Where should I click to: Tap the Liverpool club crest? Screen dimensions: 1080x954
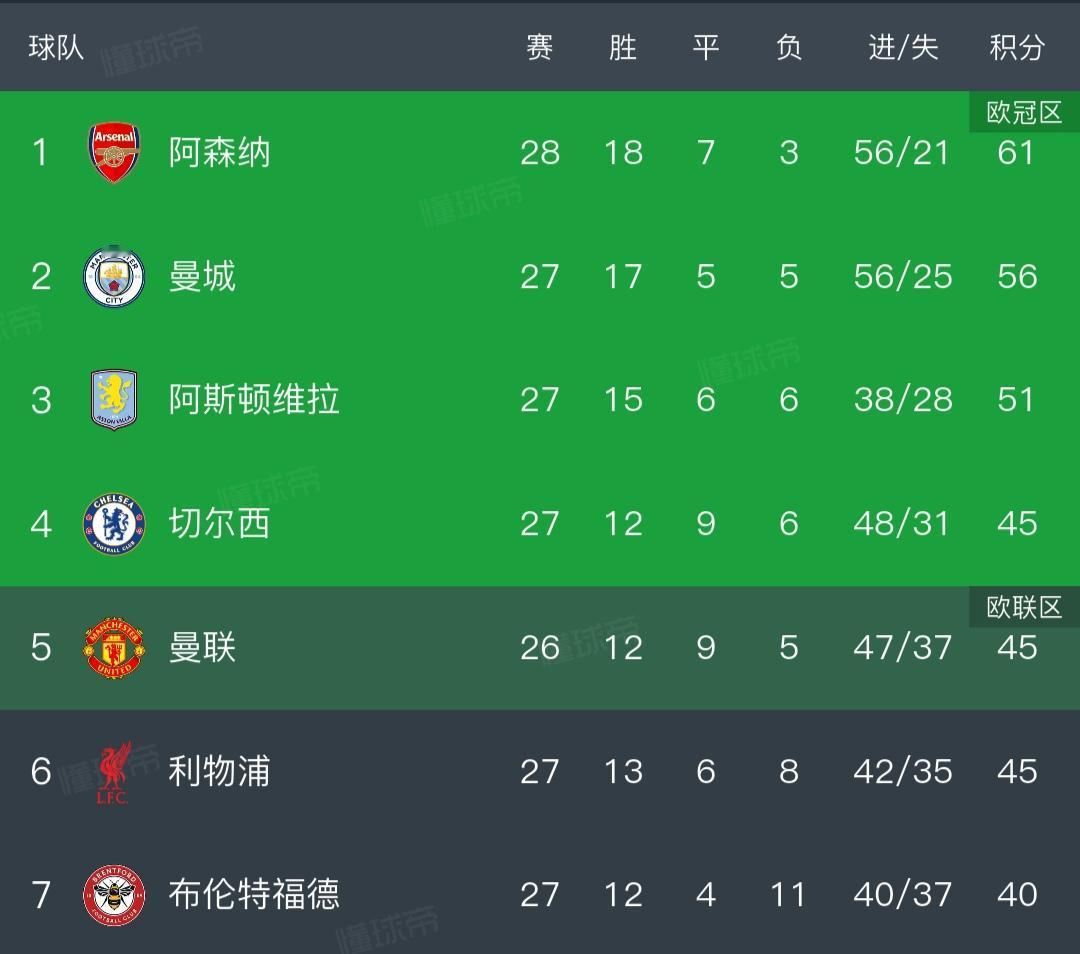114,772
